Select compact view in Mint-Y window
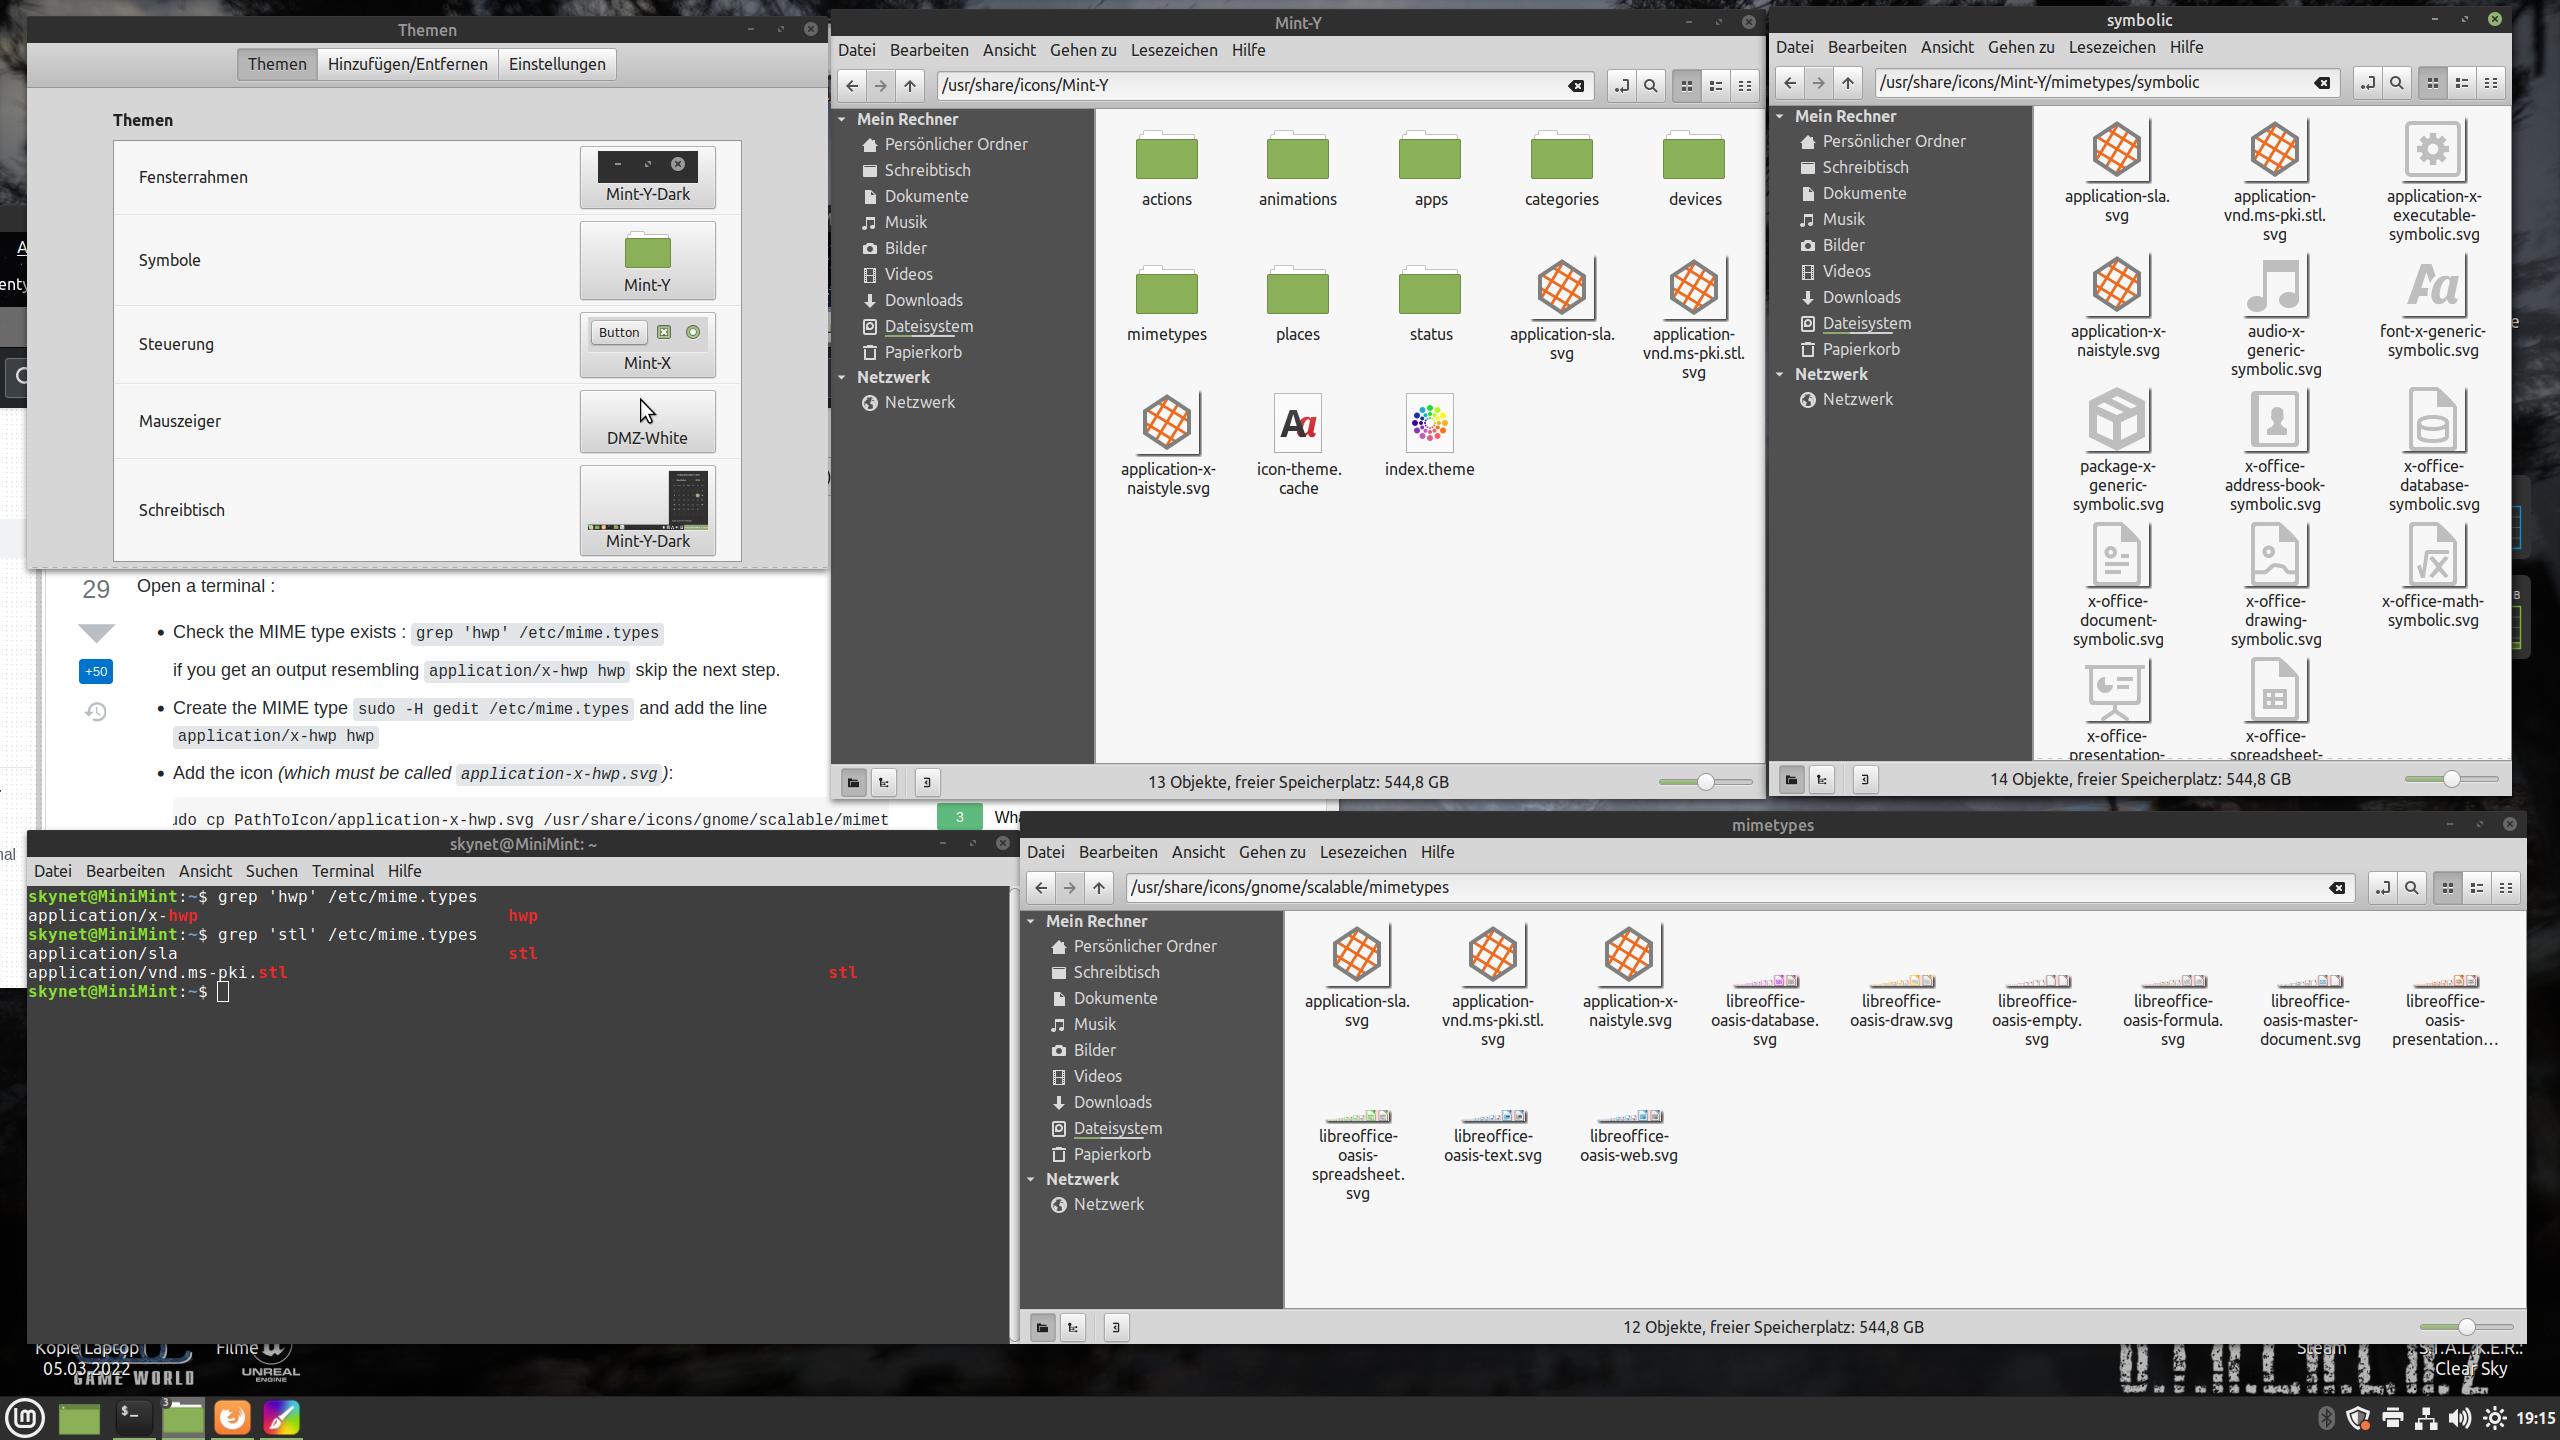Viewport: 2560px width, 1440px height. pyautogui.click(x=1745, y=86)
